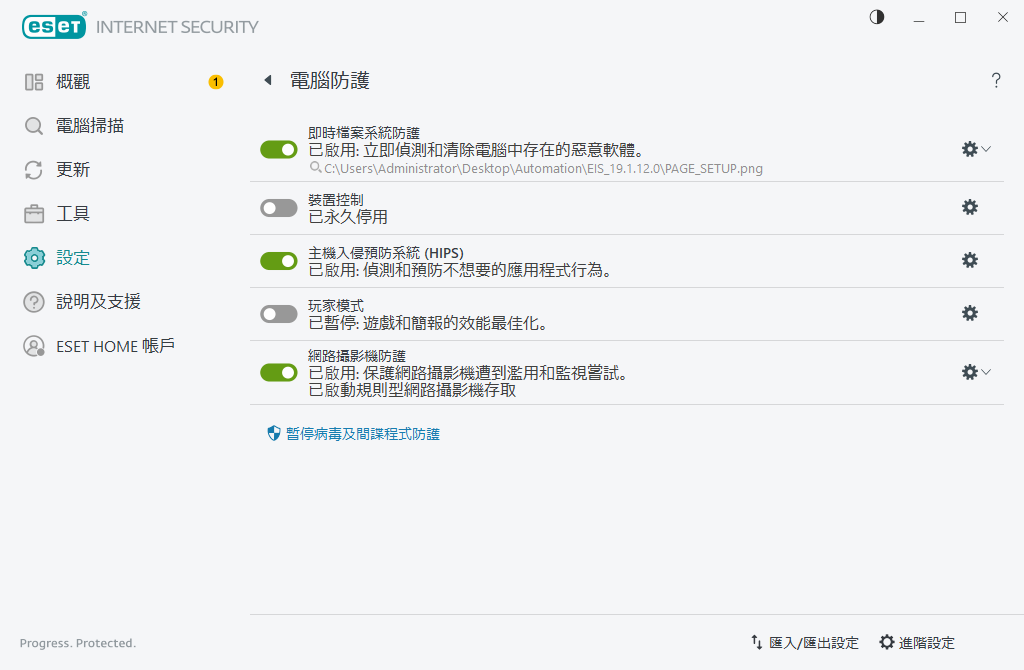Enable the 裝置控制 switch
1024x670 pixels.
click(x=279, y=208)
